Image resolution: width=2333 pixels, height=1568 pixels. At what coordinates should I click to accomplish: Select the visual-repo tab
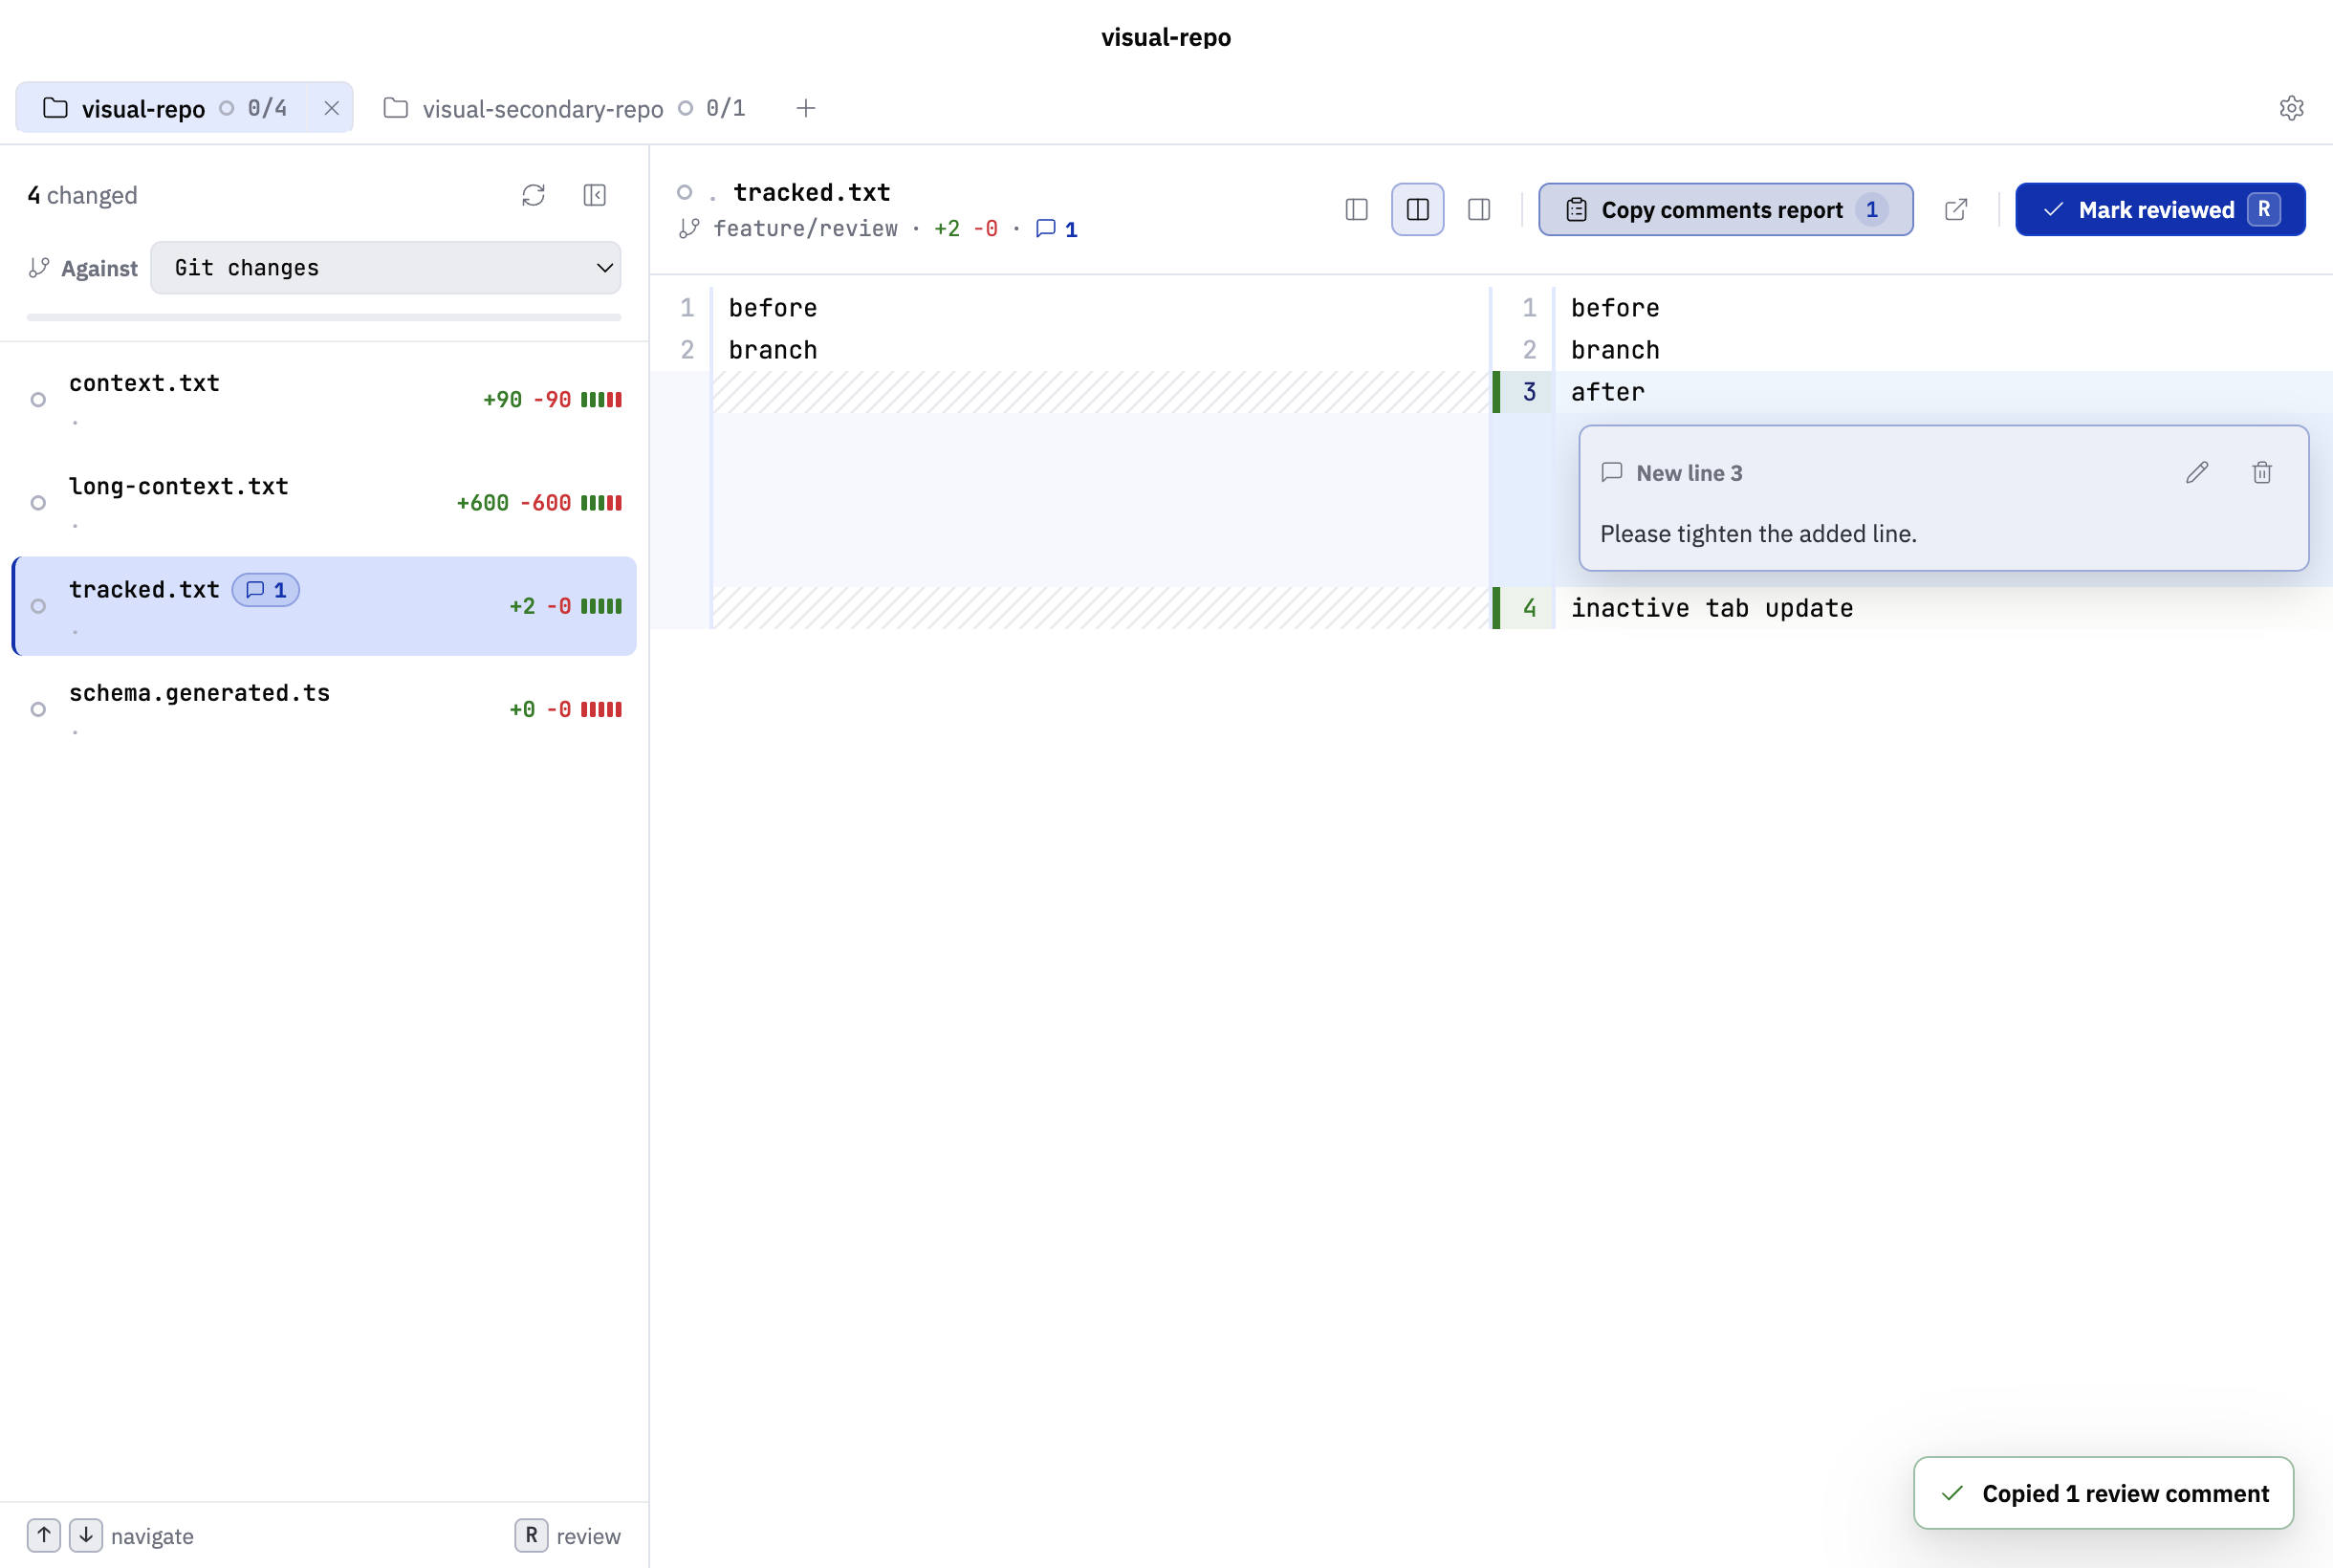point(165,108)
